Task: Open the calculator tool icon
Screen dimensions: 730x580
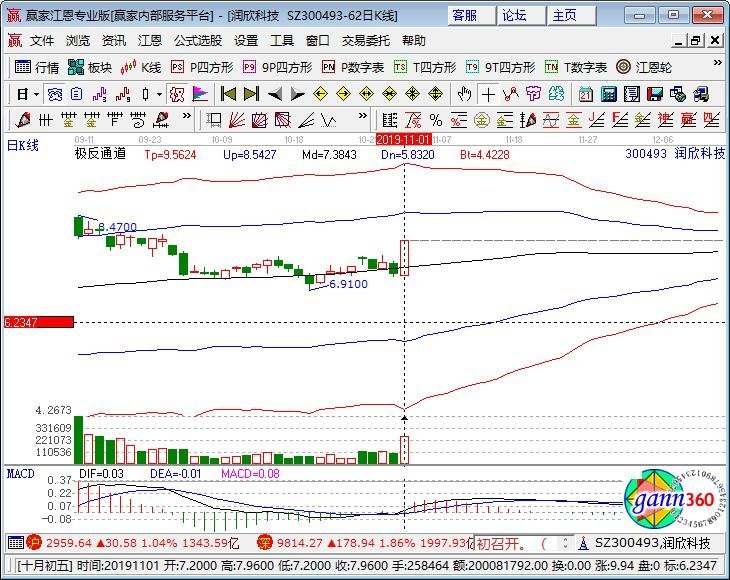Action: 608,94
